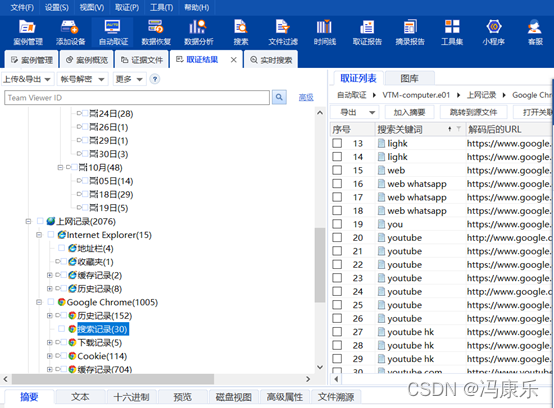554x408 pixels.
Task: Open 文件过滤 file filter tool
Action: (x=283, y=32)
